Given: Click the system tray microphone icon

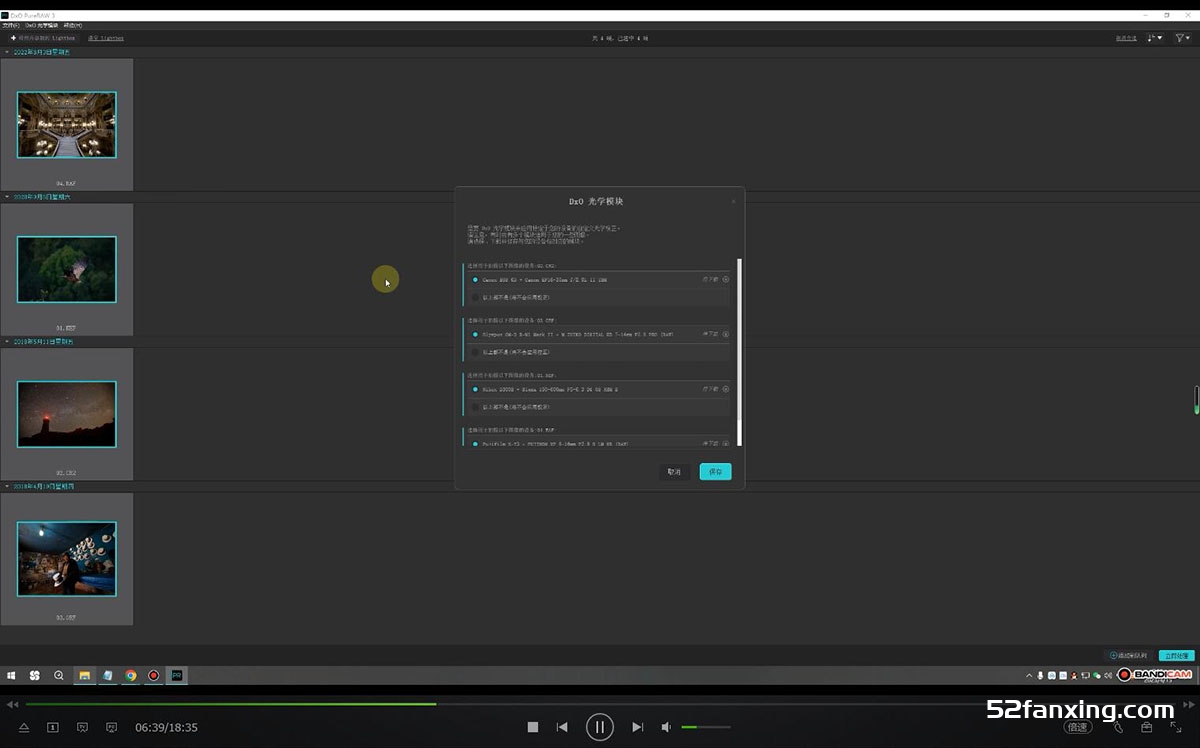Looking at the screenshot, I should (x=1041, y=675).
